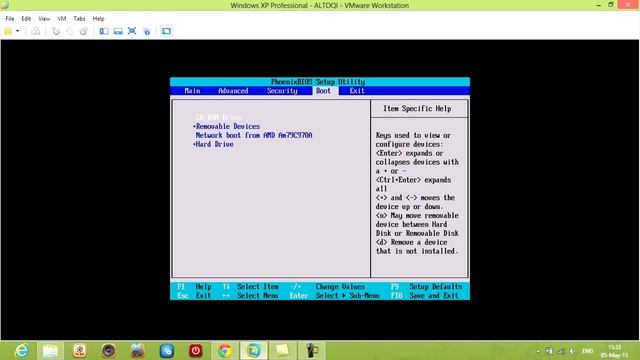Open the Edit menu
Viewport: 640px width, 360px height.
tap(26, 19)
